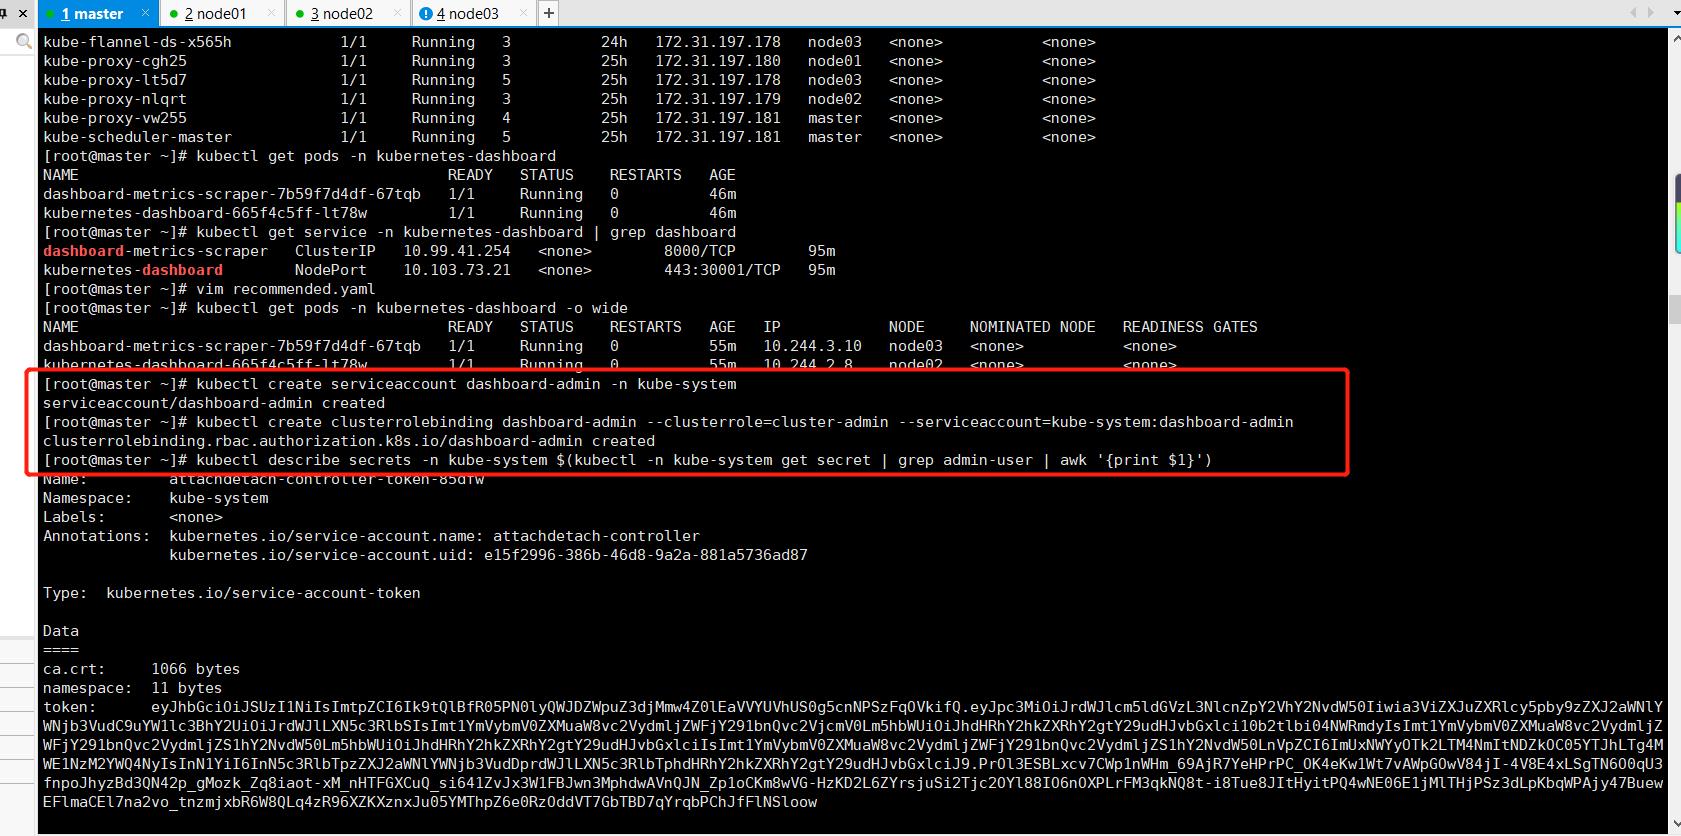
Task: Click the NodePort service type text
Action: pos(331,270)
